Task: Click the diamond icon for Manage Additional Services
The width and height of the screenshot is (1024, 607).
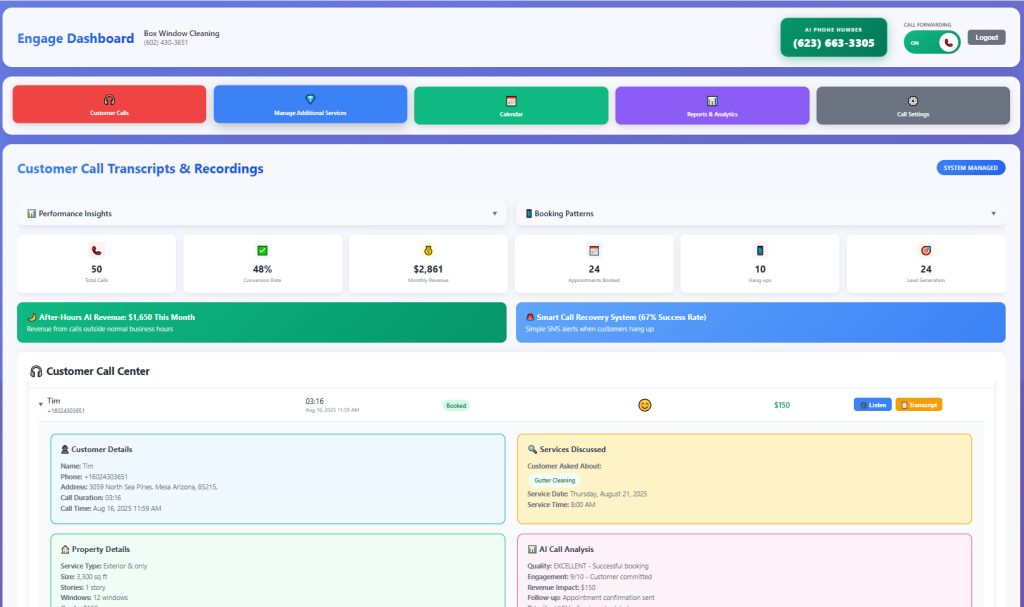Action: tap(310, 99)
